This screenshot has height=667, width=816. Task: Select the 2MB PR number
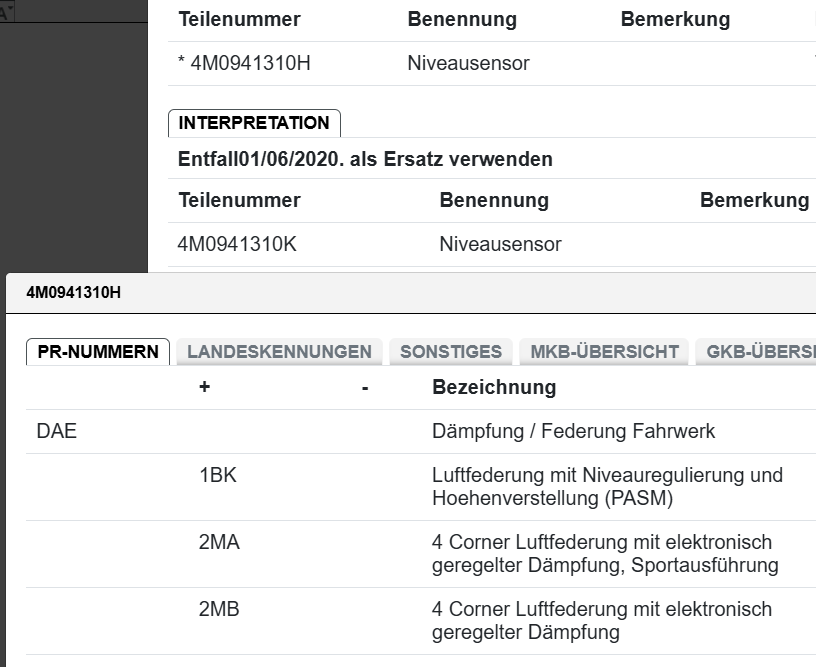tap(219, 609)
